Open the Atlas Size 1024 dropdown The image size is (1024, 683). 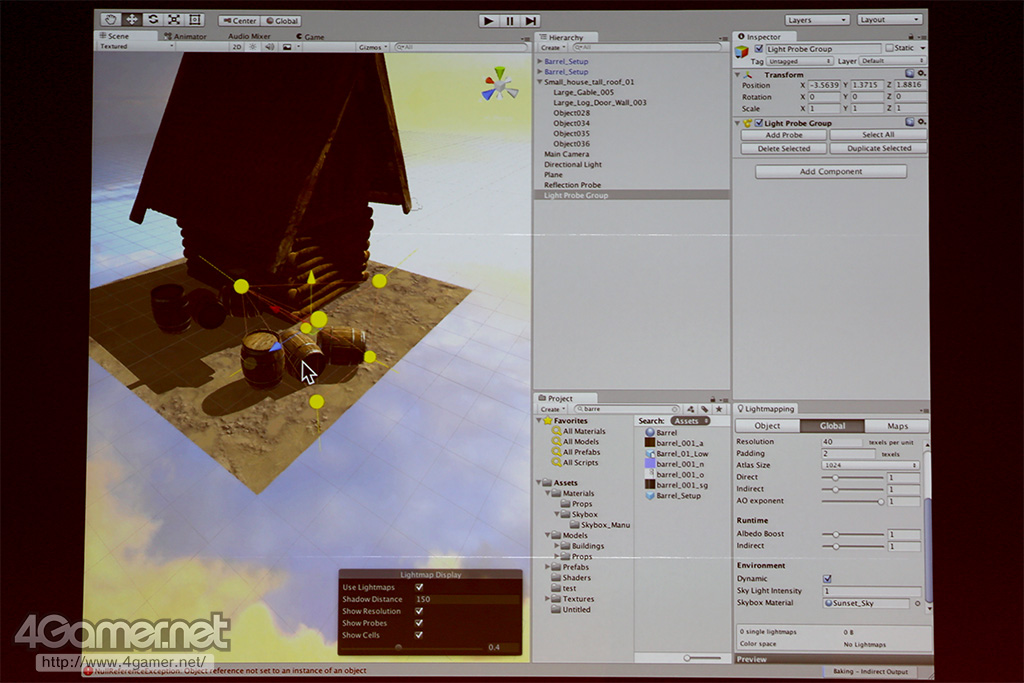871,466
